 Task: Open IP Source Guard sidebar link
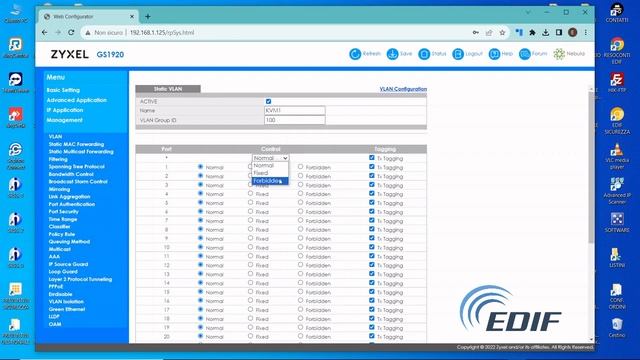[68, 264]
